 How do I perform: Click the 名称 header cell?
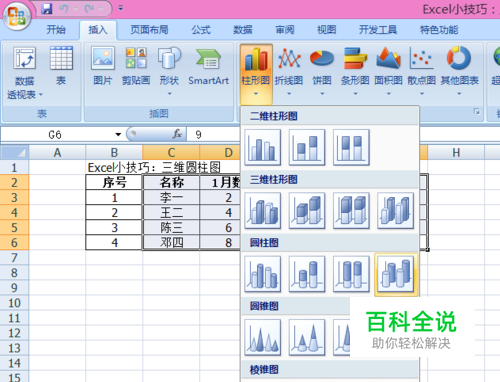coord(171,183)
